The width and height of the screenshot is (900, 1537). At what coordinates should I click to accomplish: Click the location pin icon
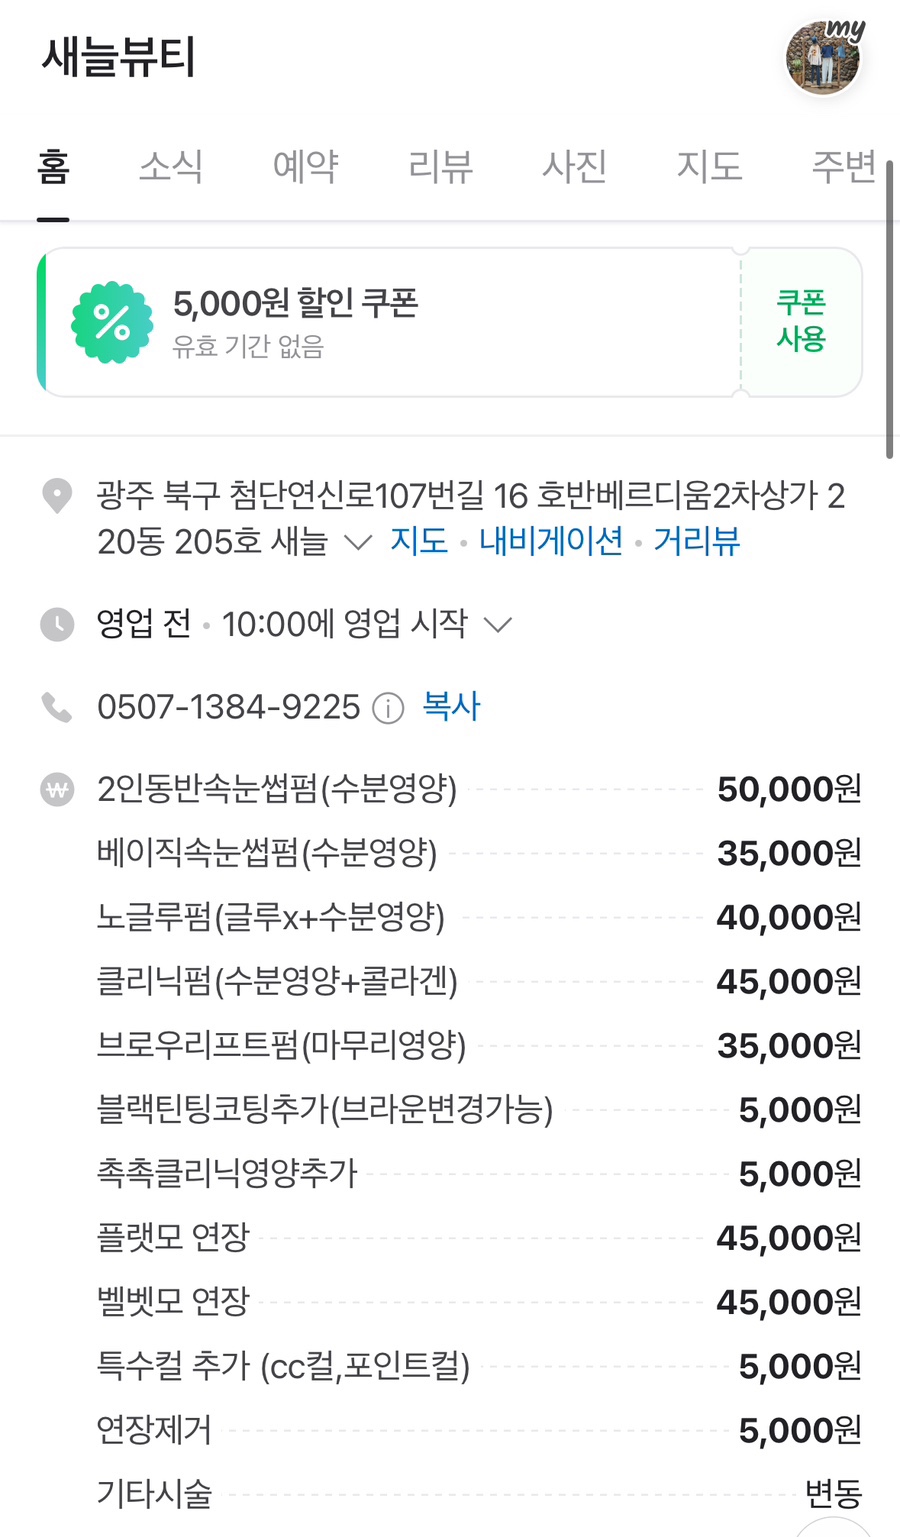(57, 495)
